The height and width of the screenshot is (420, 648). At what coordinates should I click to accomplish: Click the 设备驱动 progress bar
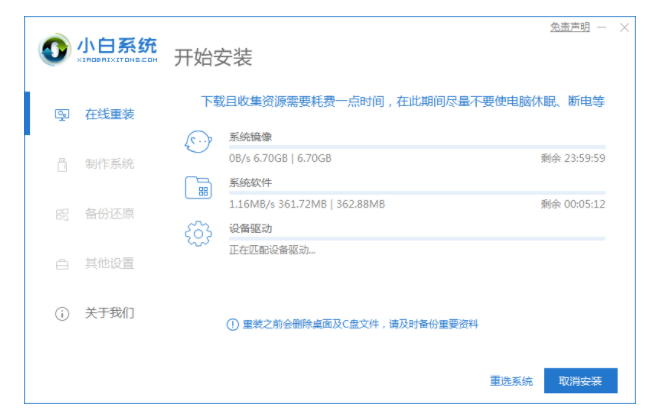(x=416, y=238)
